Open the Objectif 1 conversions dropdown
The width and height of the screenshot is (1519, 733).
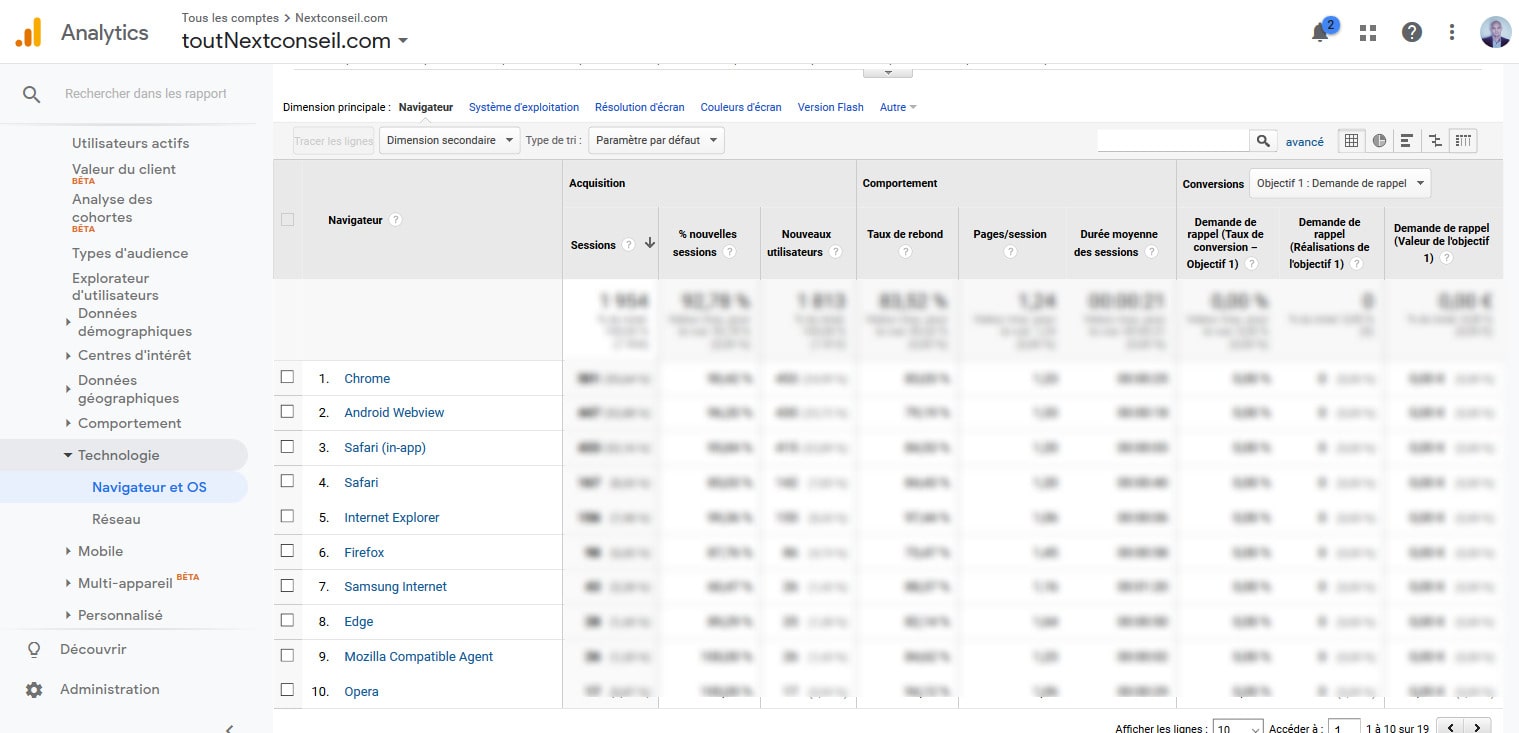click(x=1340, y=184)
